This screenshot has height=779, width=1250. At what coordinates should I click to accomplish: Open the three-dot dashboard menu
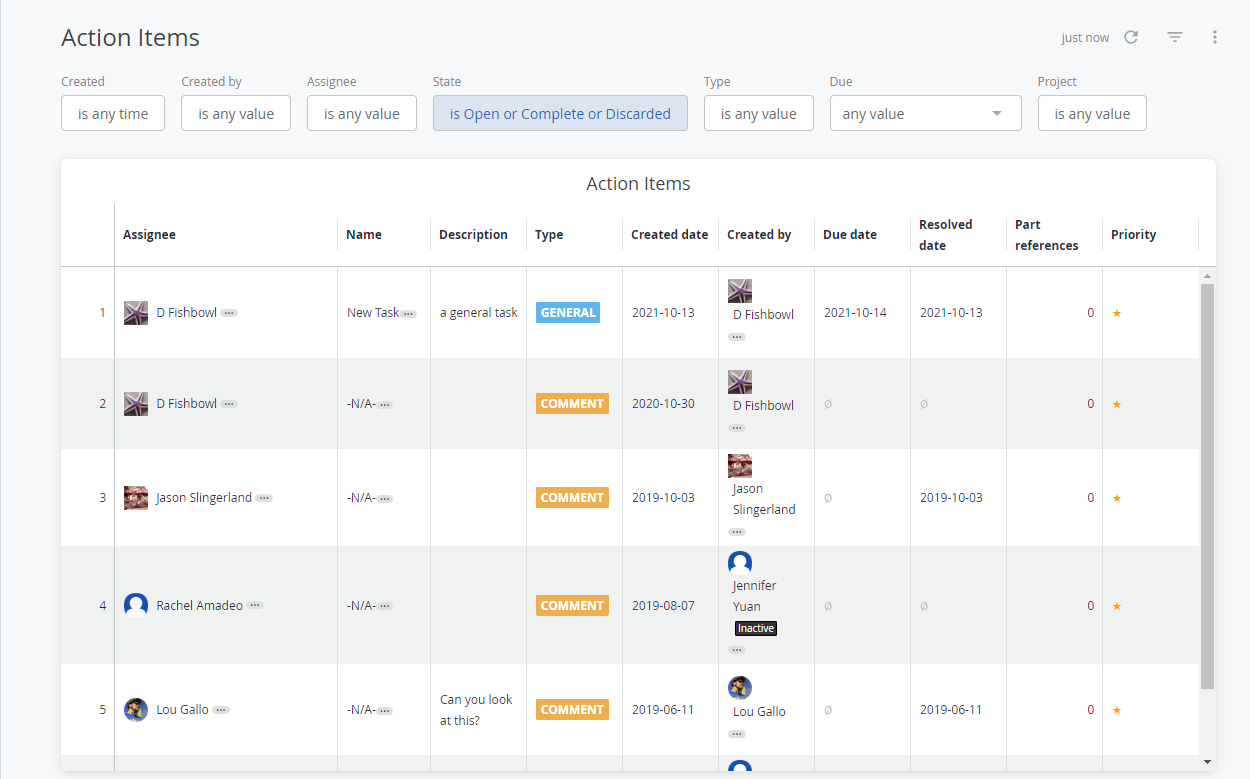coord(1215,37)
